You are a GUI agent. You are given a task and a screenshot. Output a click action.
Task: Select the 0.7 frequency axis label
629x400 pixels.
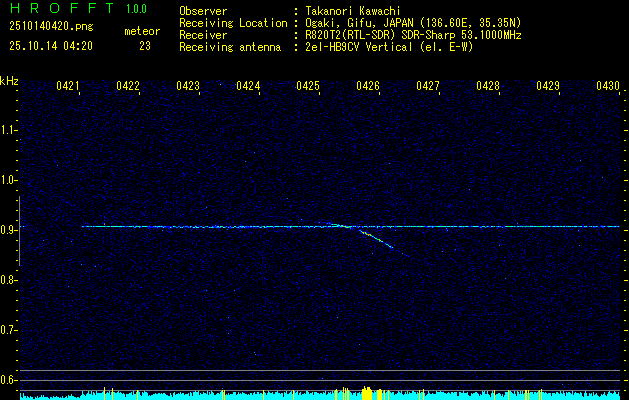(x=9, y=330)
